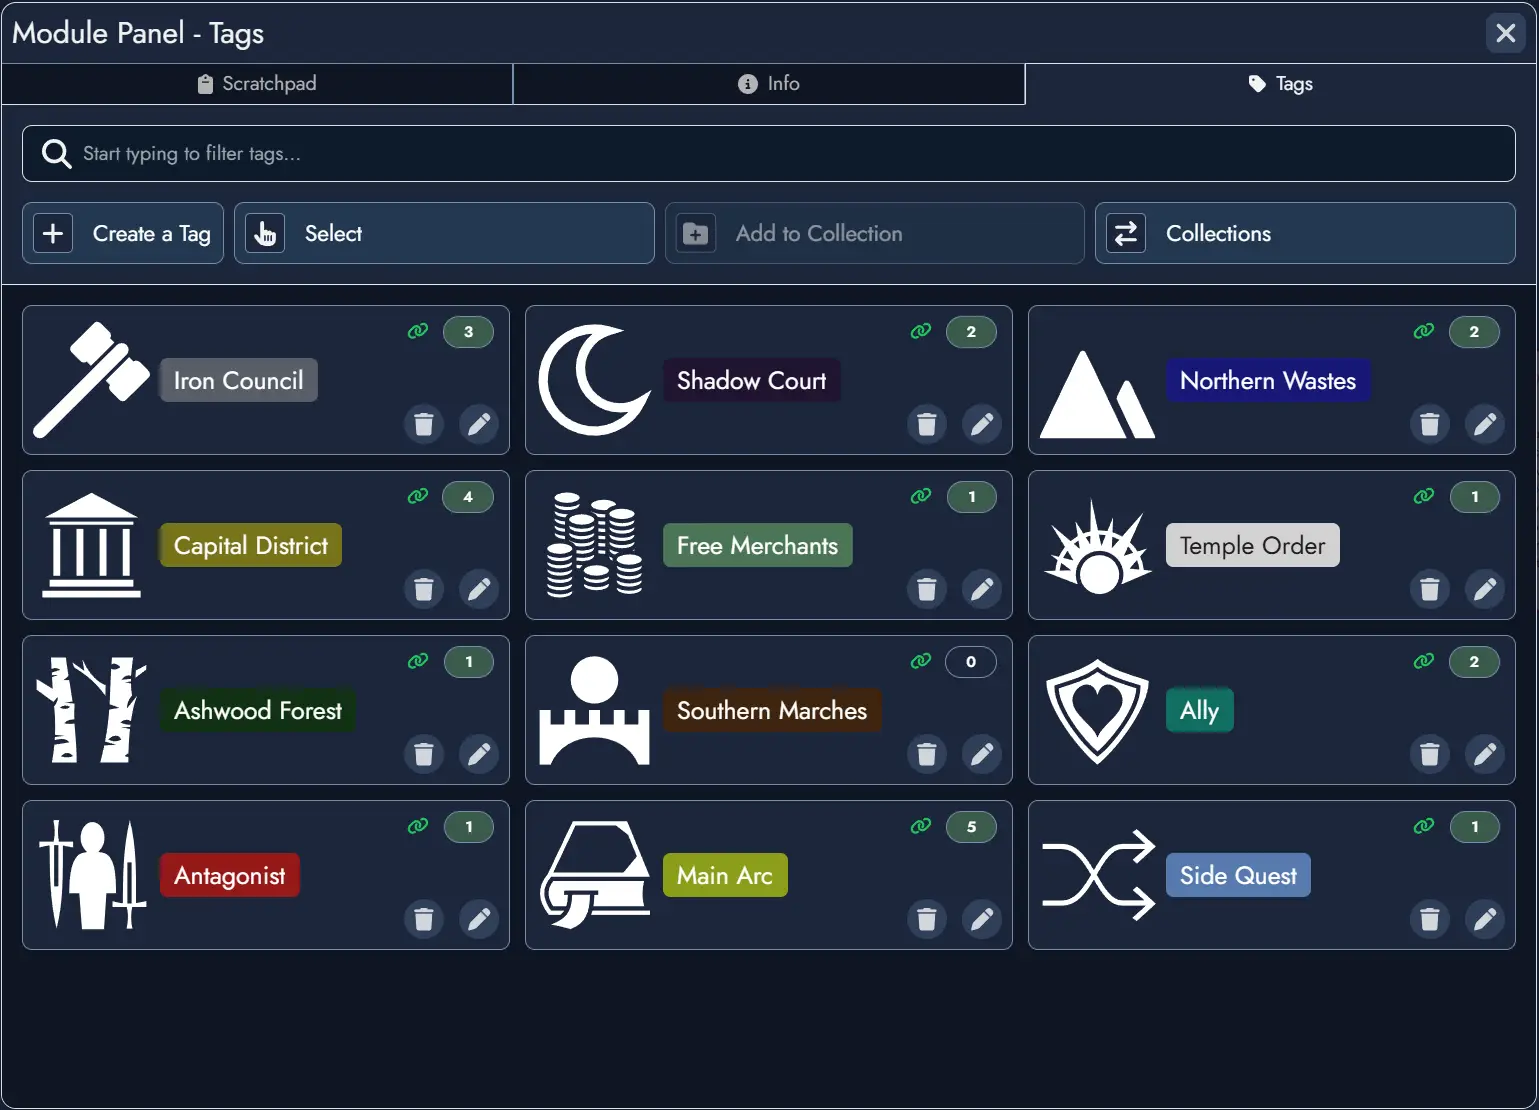Toggle the link indicator on Ashwood Forest
The height and width of the screenshot is (1110, 1539).
(417, 661)
